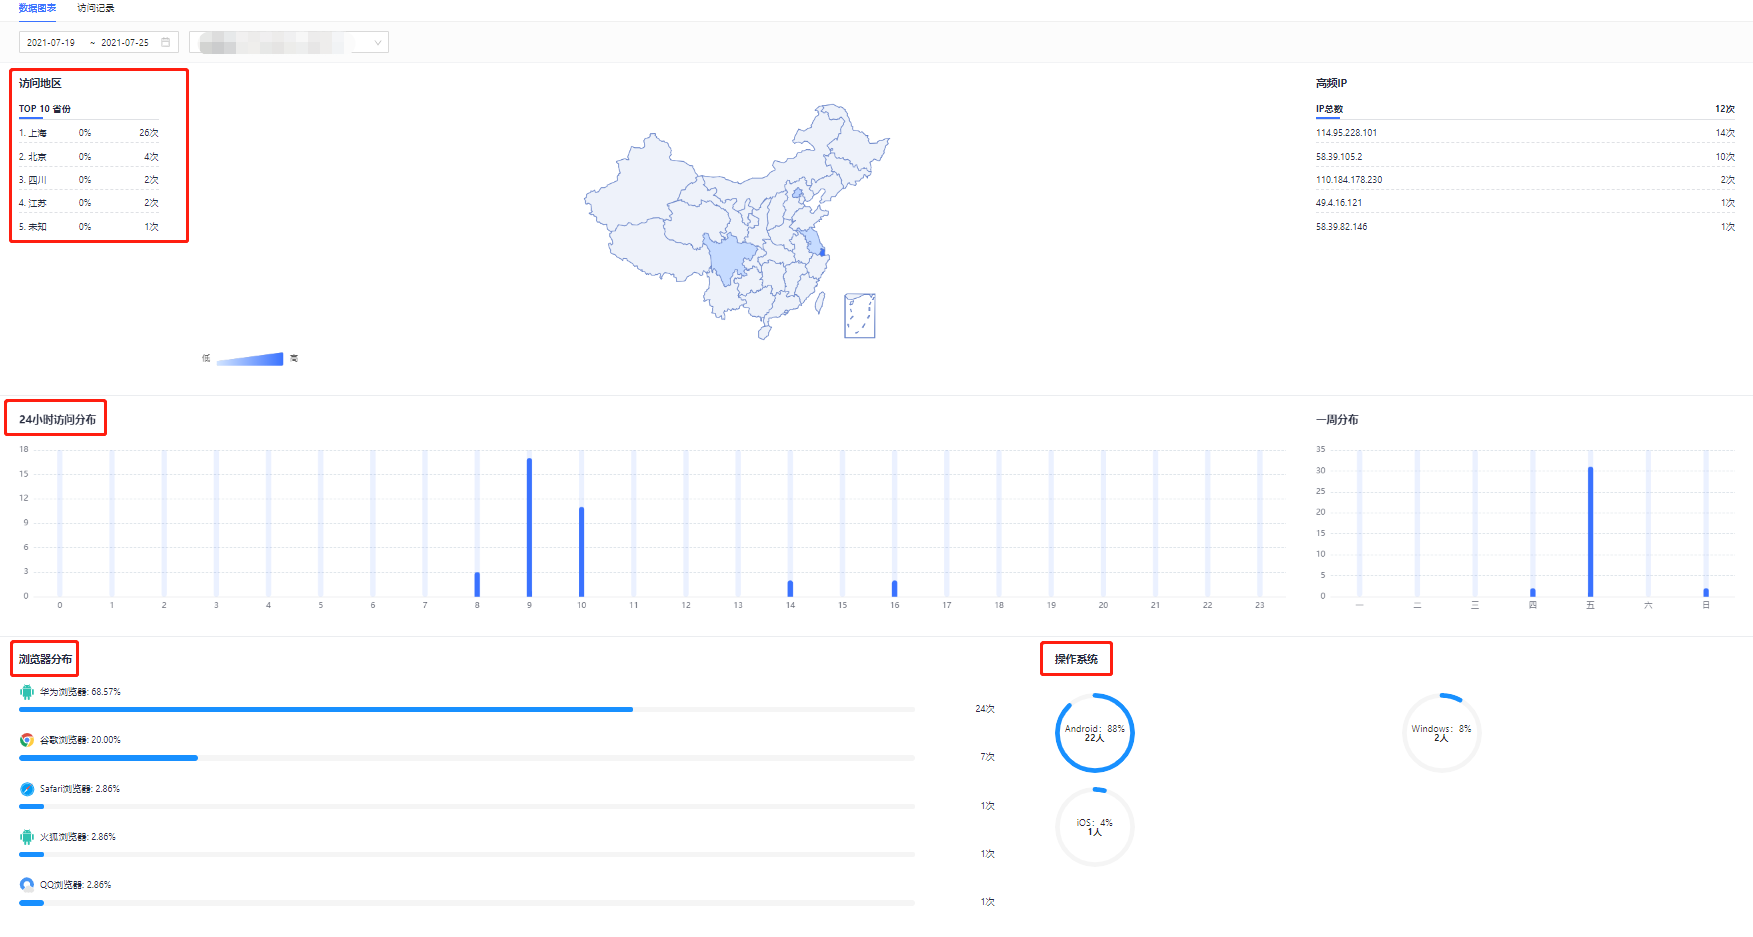Click the hour 9 bar in 24-hour chart
1753x937 pixels.
click(529, 527)
